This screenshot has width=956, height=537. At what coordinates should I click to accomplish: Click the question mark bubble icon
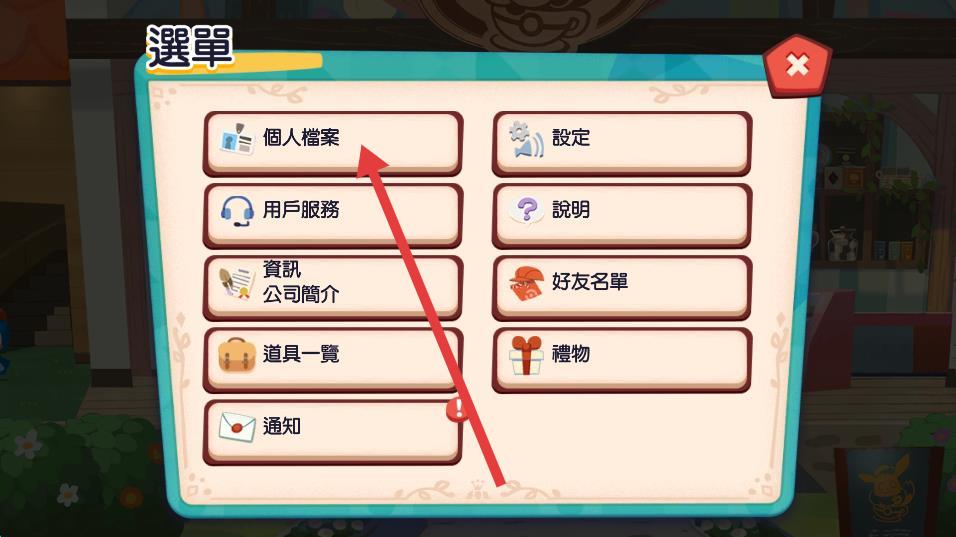tap(526, 210)
